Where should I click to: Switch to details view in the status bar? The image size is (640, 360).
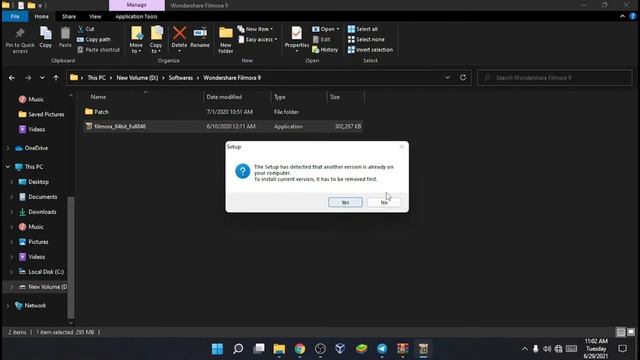[621, 332]
